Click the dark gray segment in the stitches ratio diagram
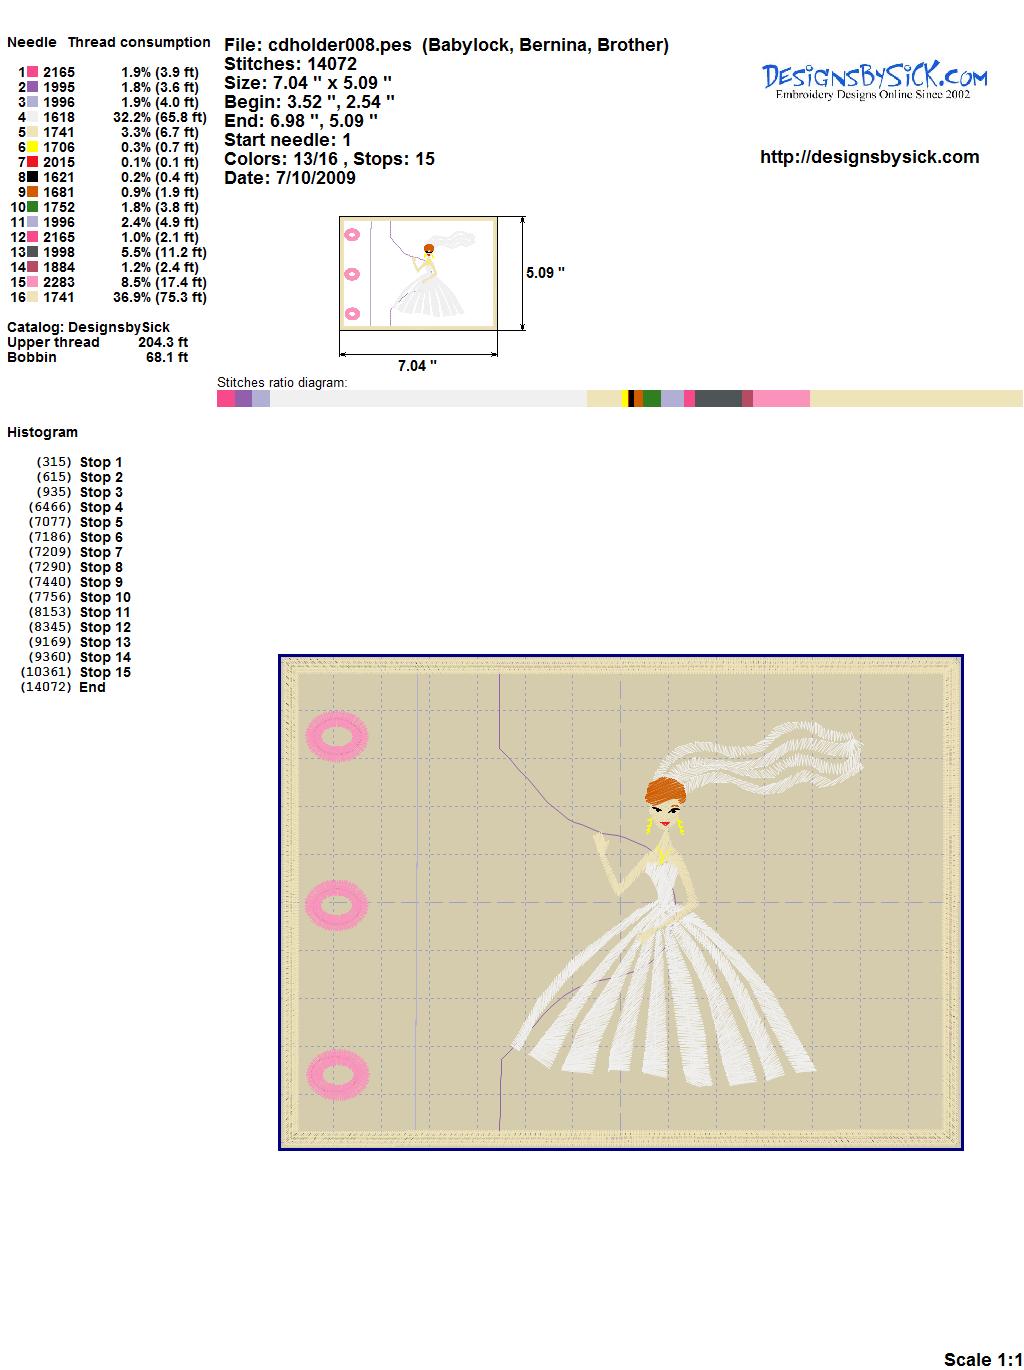1024x1370 pixels. 717,399
